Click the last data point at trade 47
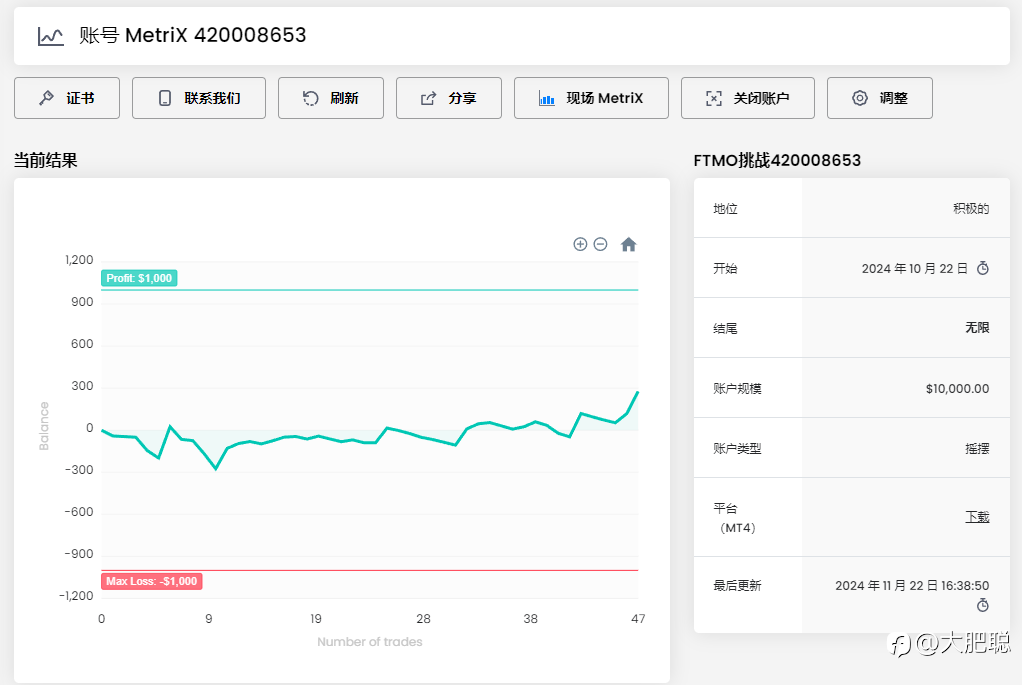Viewport: 1022px width, 685px height. pyautogui.click(x=638, y=392)
